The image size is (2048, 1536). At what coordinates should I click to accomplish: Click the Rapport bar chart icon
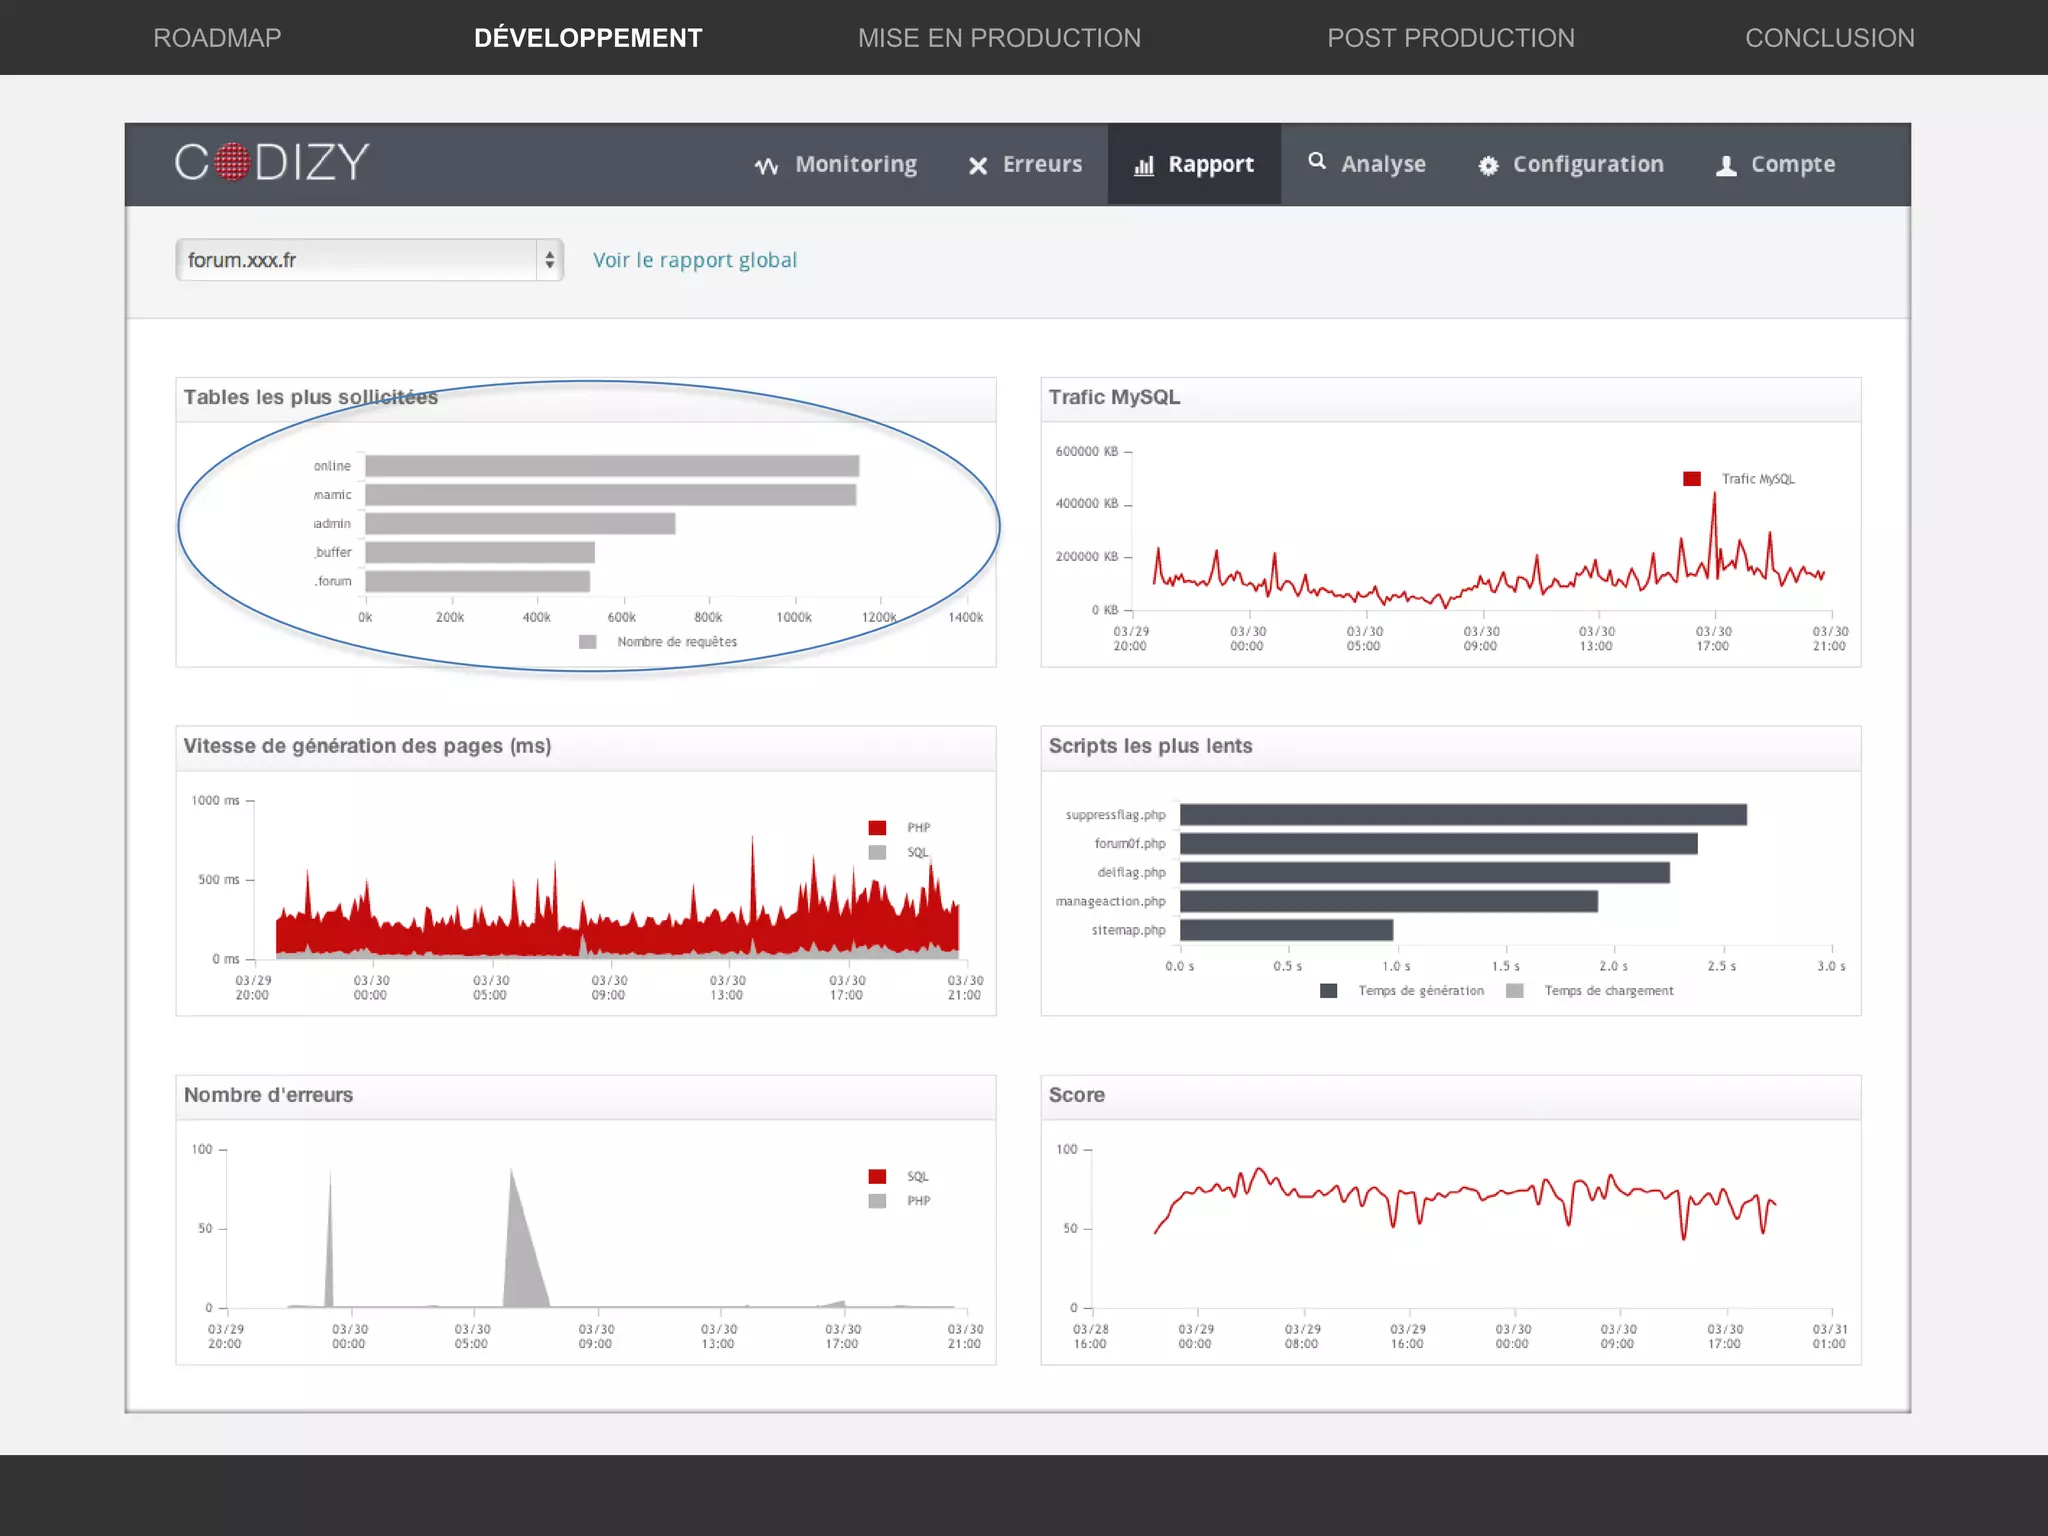[x=1144, y=166]
